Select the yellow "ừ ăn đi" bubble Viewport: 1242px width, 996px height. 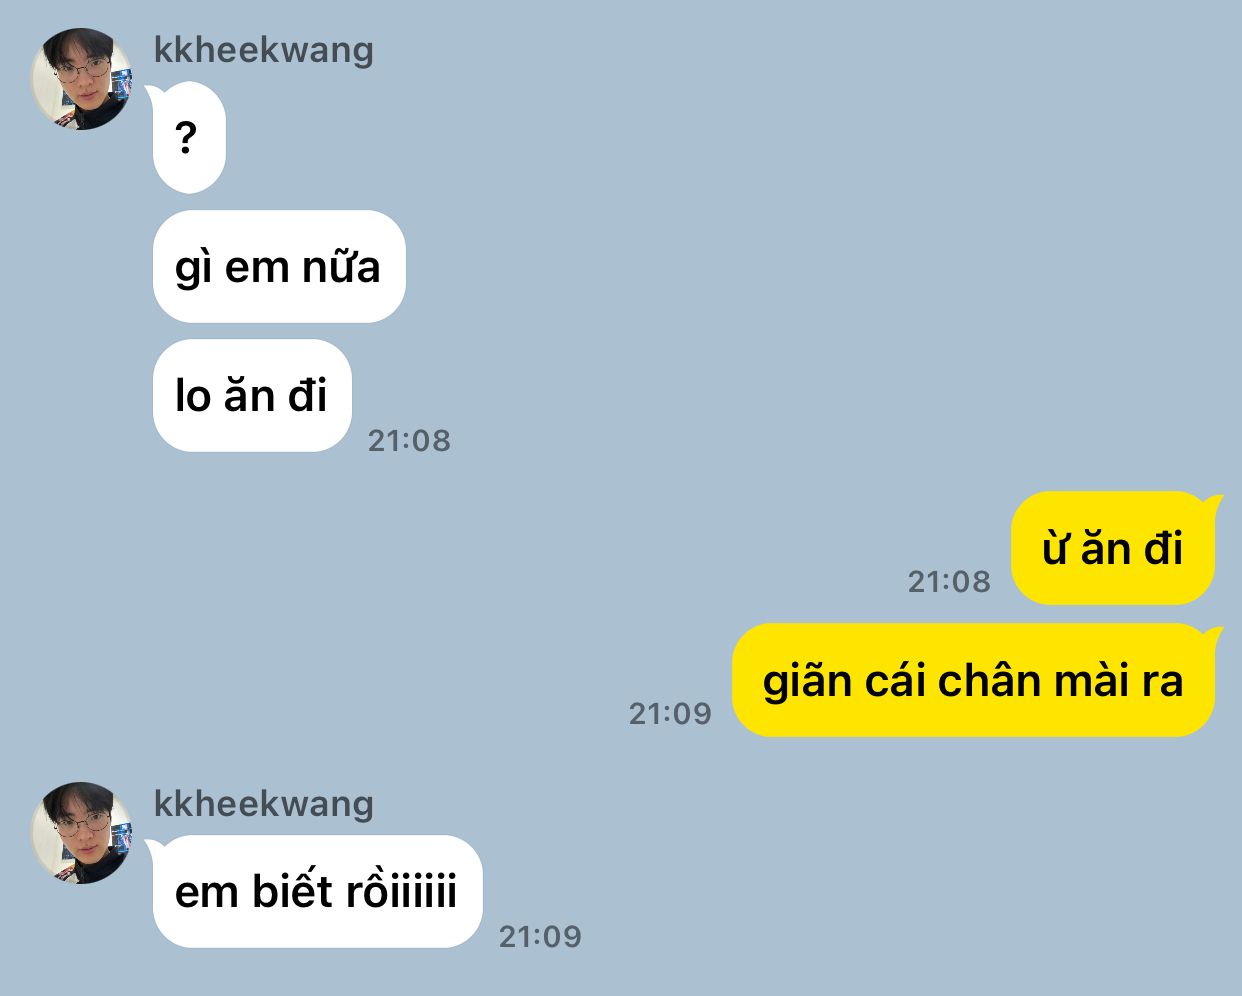pyautogui.click(x=1113, y=548)
